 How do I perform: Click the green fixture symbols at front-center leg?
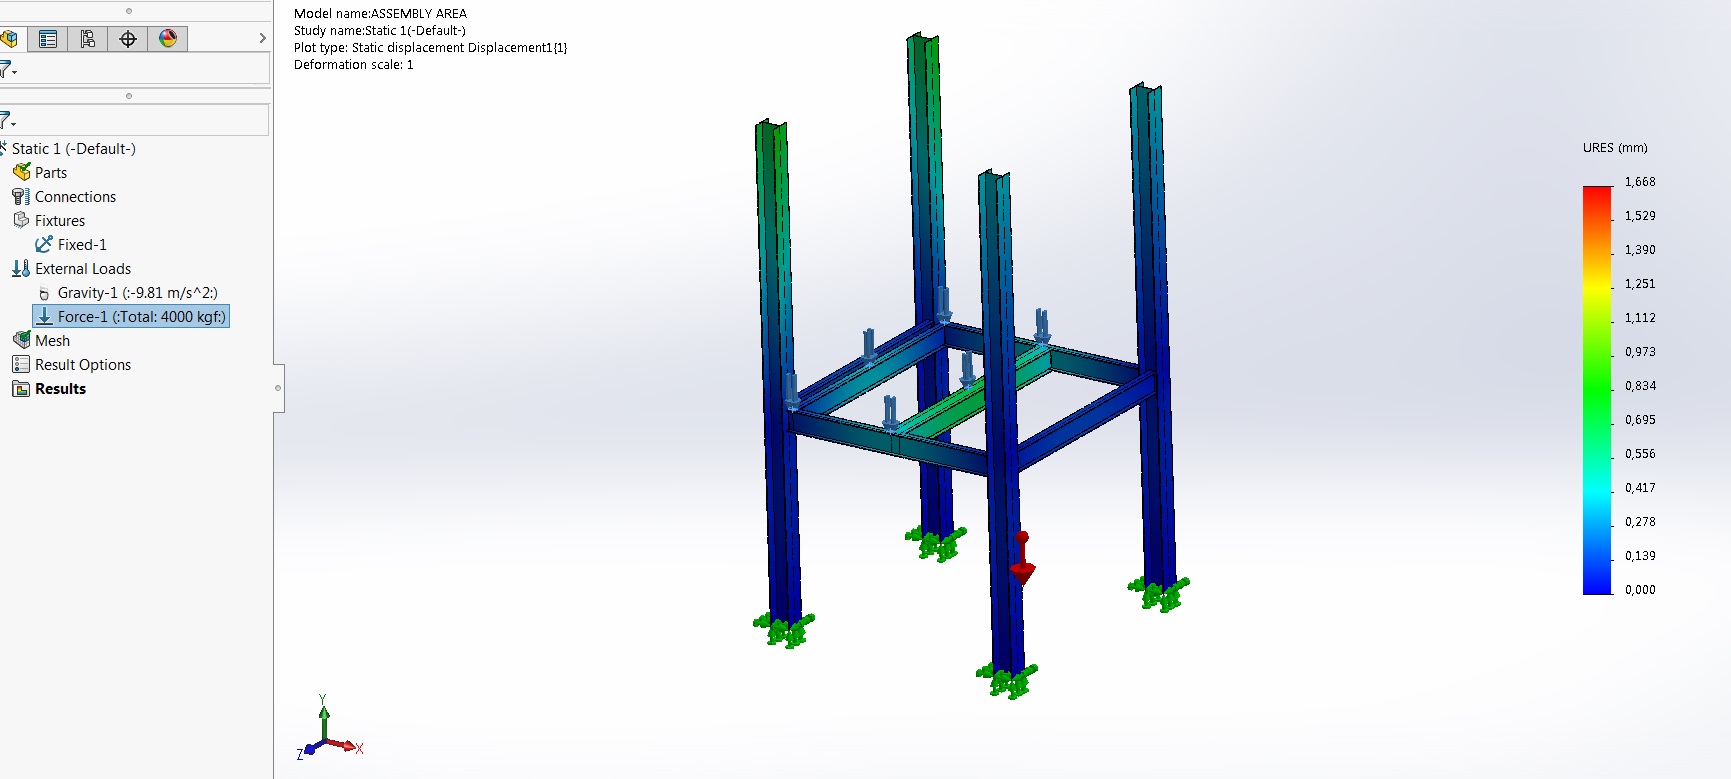click(1006, 681)
